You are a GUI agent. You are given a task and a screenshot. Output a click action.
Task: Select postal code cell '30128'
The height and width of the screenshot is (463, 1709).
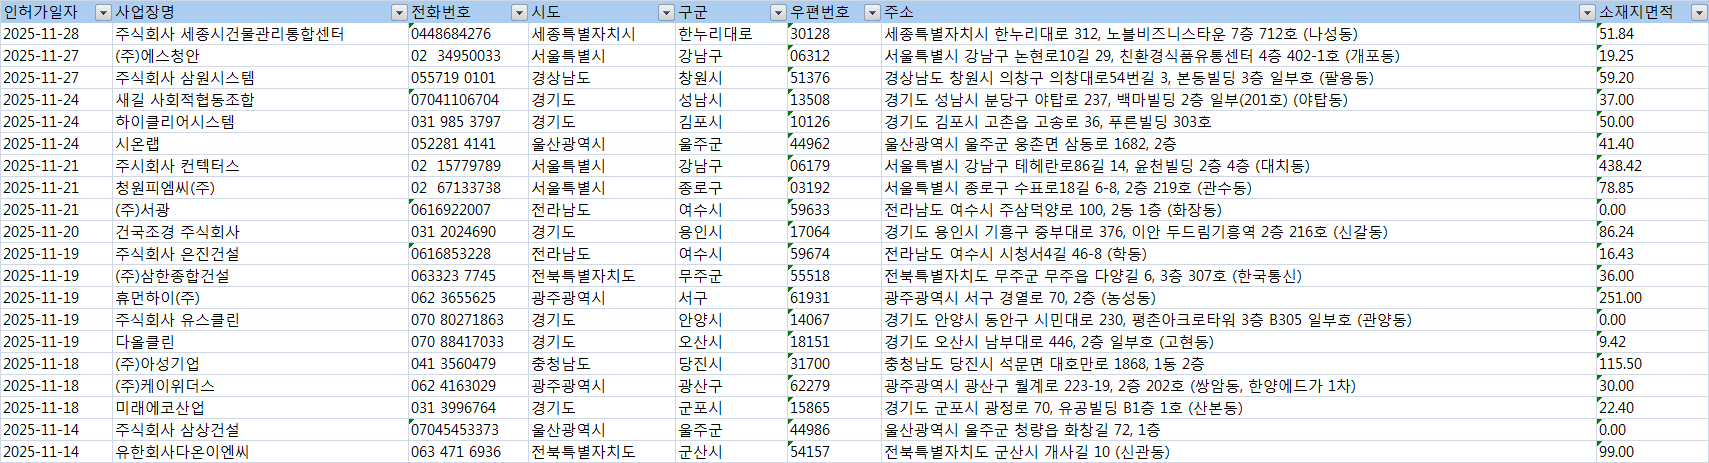tap(835, 34)
